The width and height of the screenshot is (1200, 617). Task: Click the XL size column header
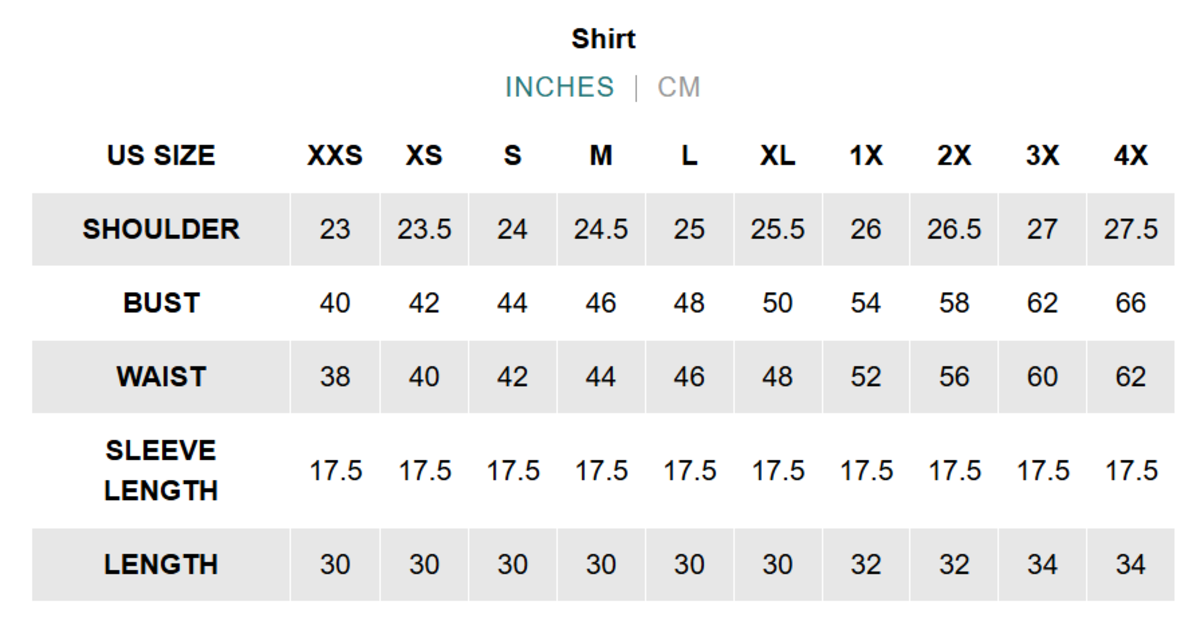pyautogui.click(x=778, y=156)
